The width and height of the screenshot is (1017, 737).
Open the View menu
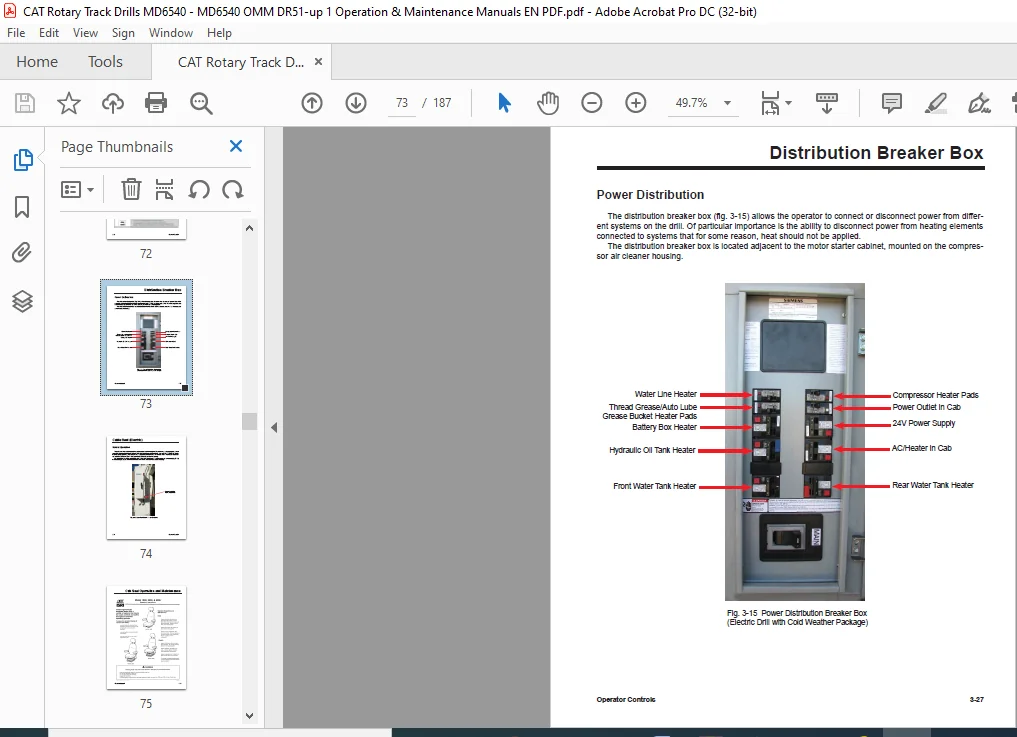tap(85, 32)
